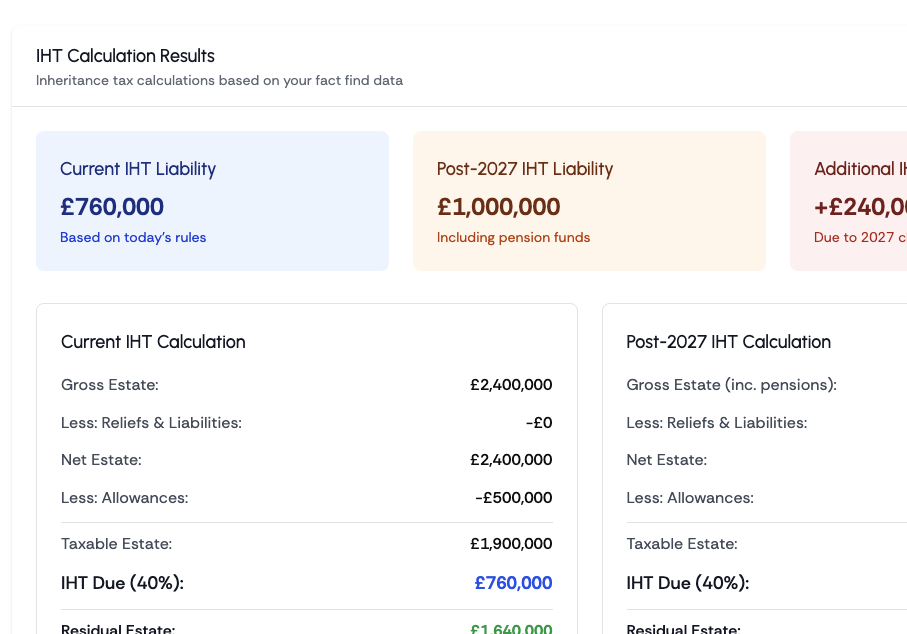
Task: Click the Less: Reliefs & Liabilities label
Action: [x=151, y=423]
